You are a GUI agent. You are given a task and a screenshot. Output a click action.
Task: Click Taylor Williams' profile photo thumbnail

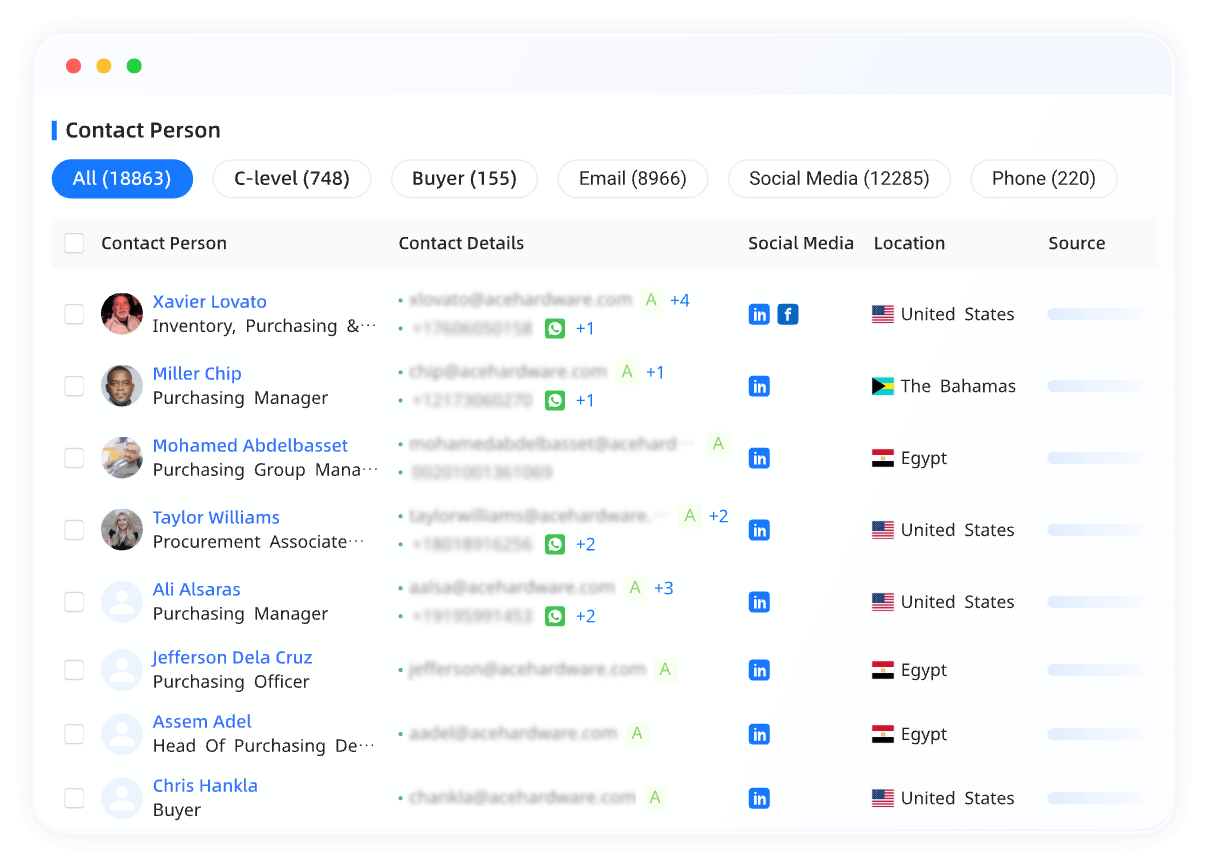tap(122, 530)
